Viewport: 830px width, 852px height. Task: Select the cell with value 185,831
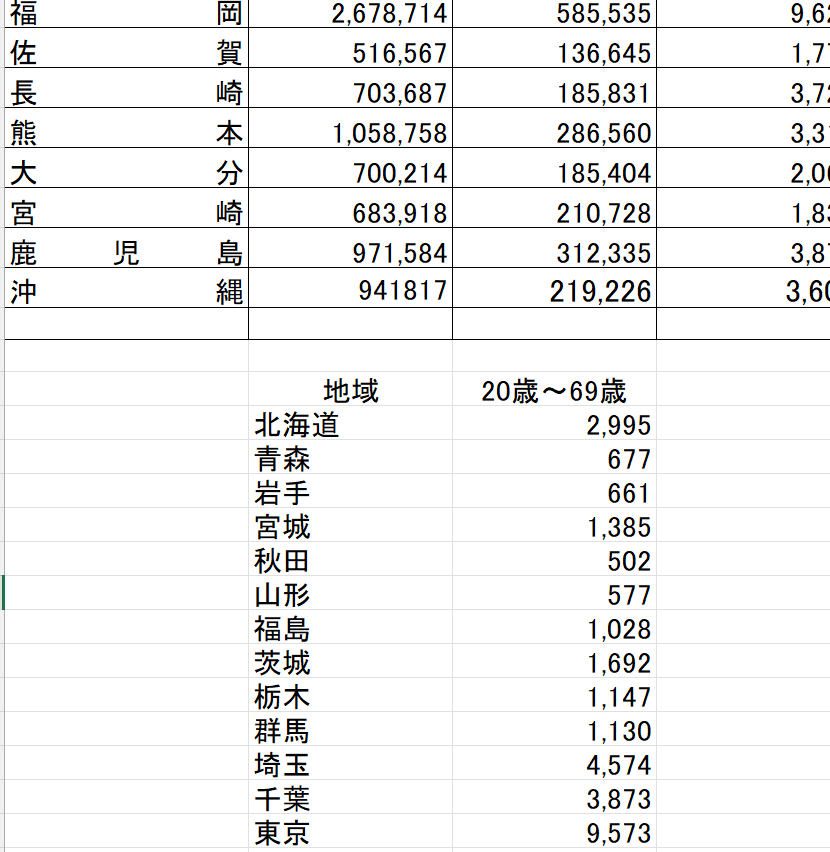[x=555, y=93]
